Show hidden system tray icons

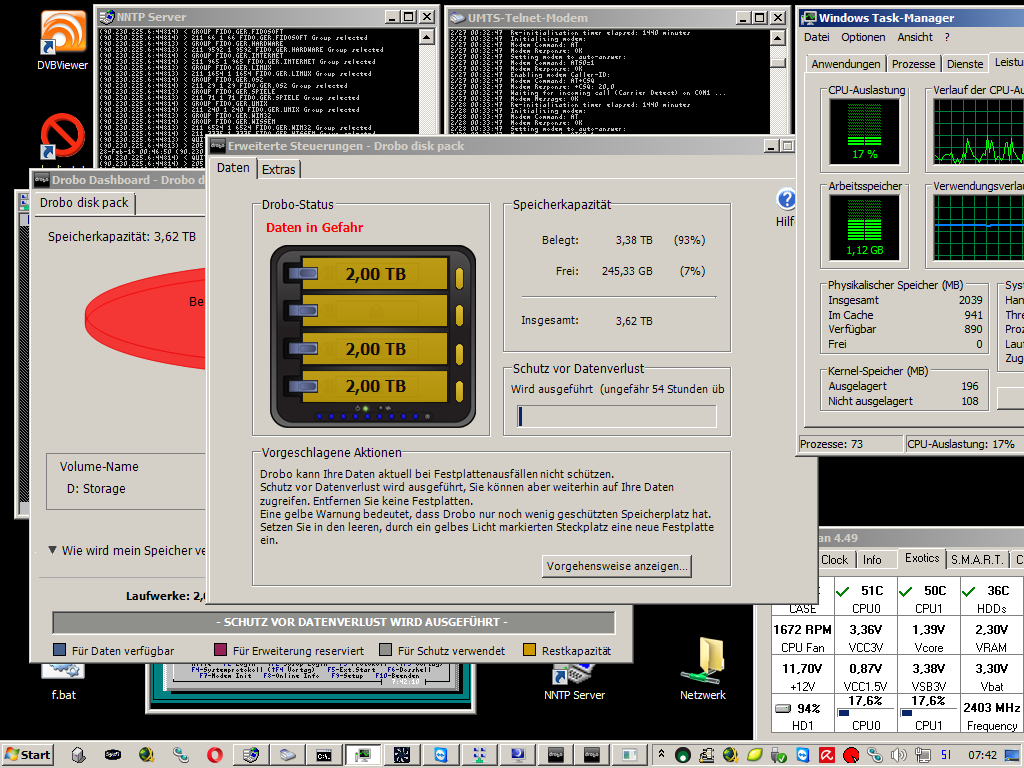click(660, 754)
